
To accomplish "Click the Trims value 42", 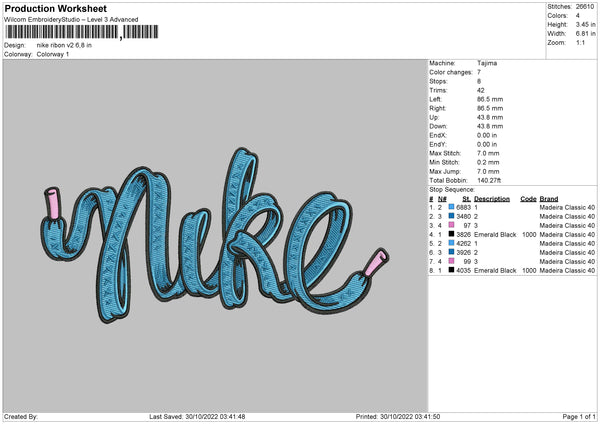I will [481, 91].
